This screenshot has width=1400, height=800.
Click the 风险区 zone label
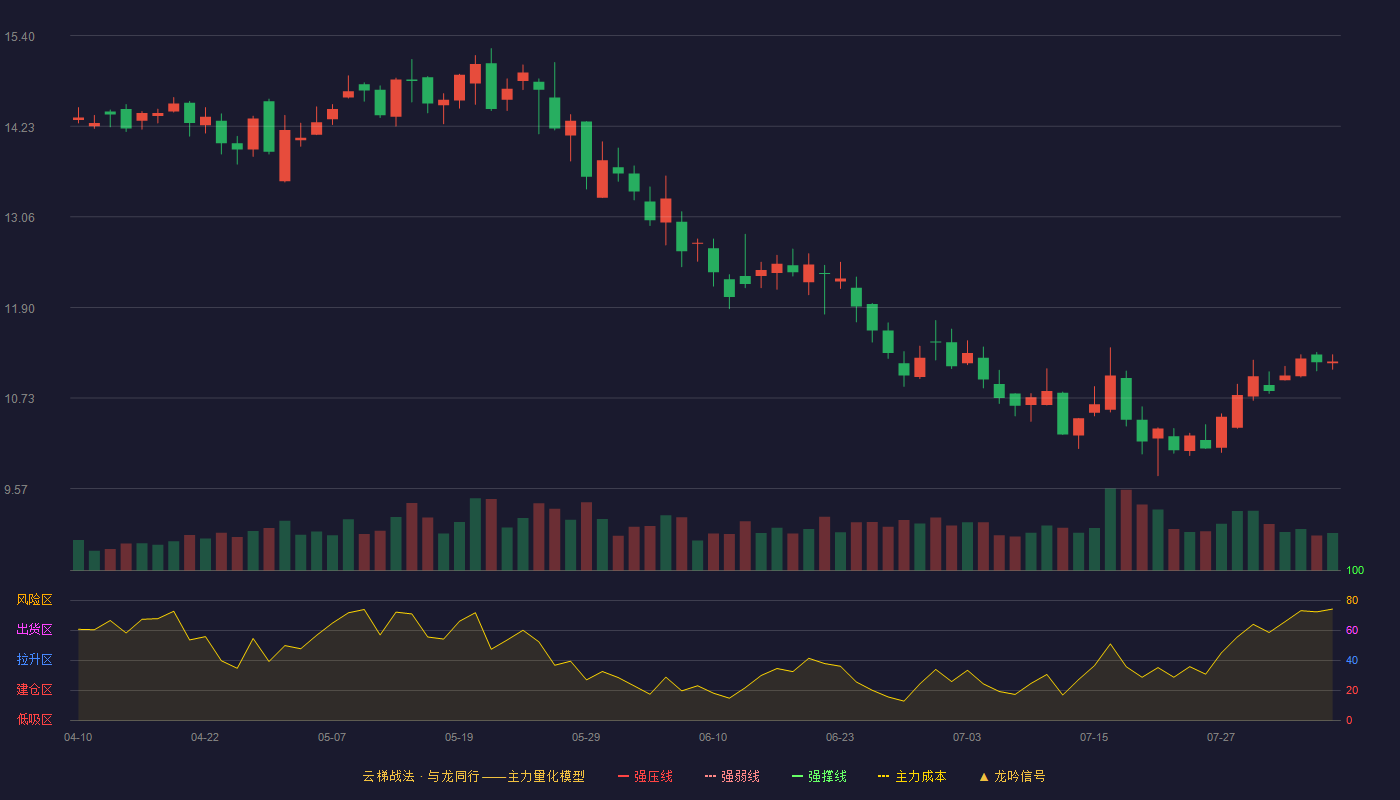[34, 600]
